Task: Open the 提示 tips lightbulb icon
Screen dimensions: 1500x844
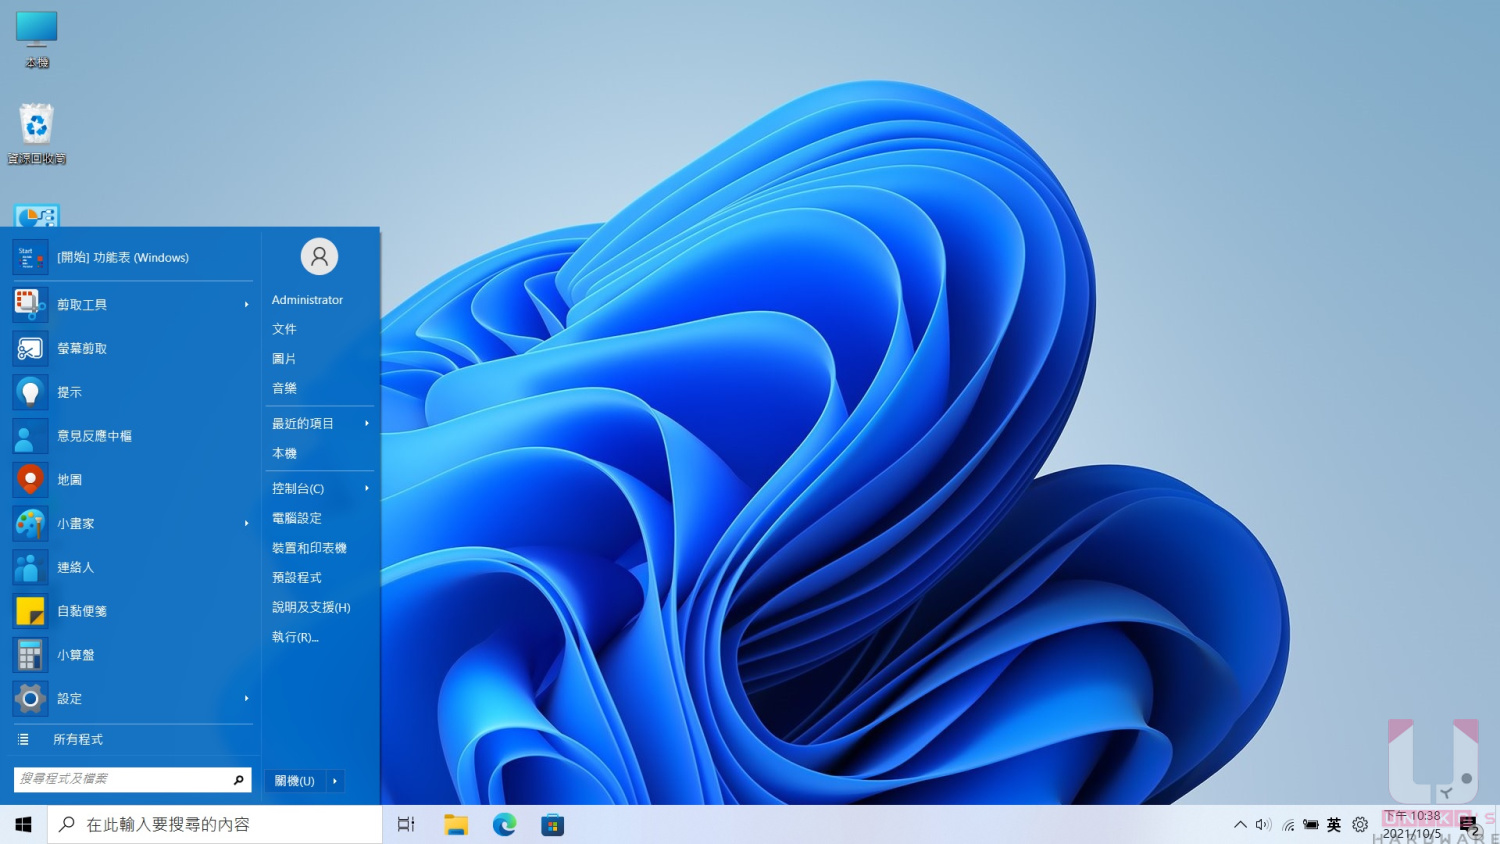Action: [x=30, y=392]
